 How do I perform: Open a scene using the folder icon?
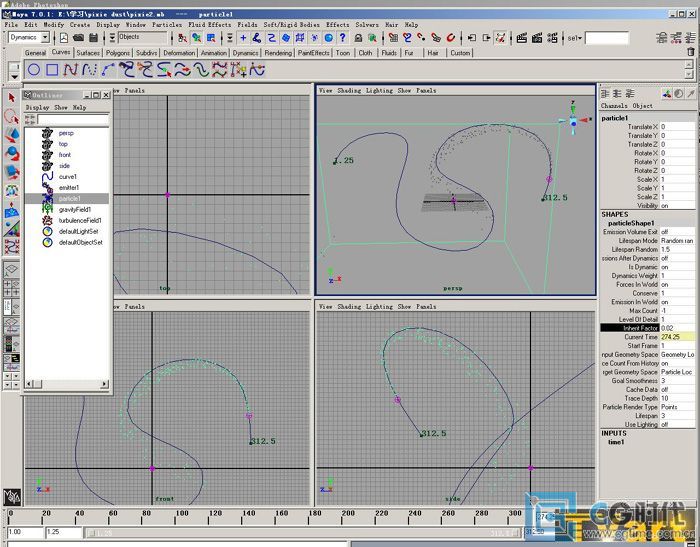[79, 38]
